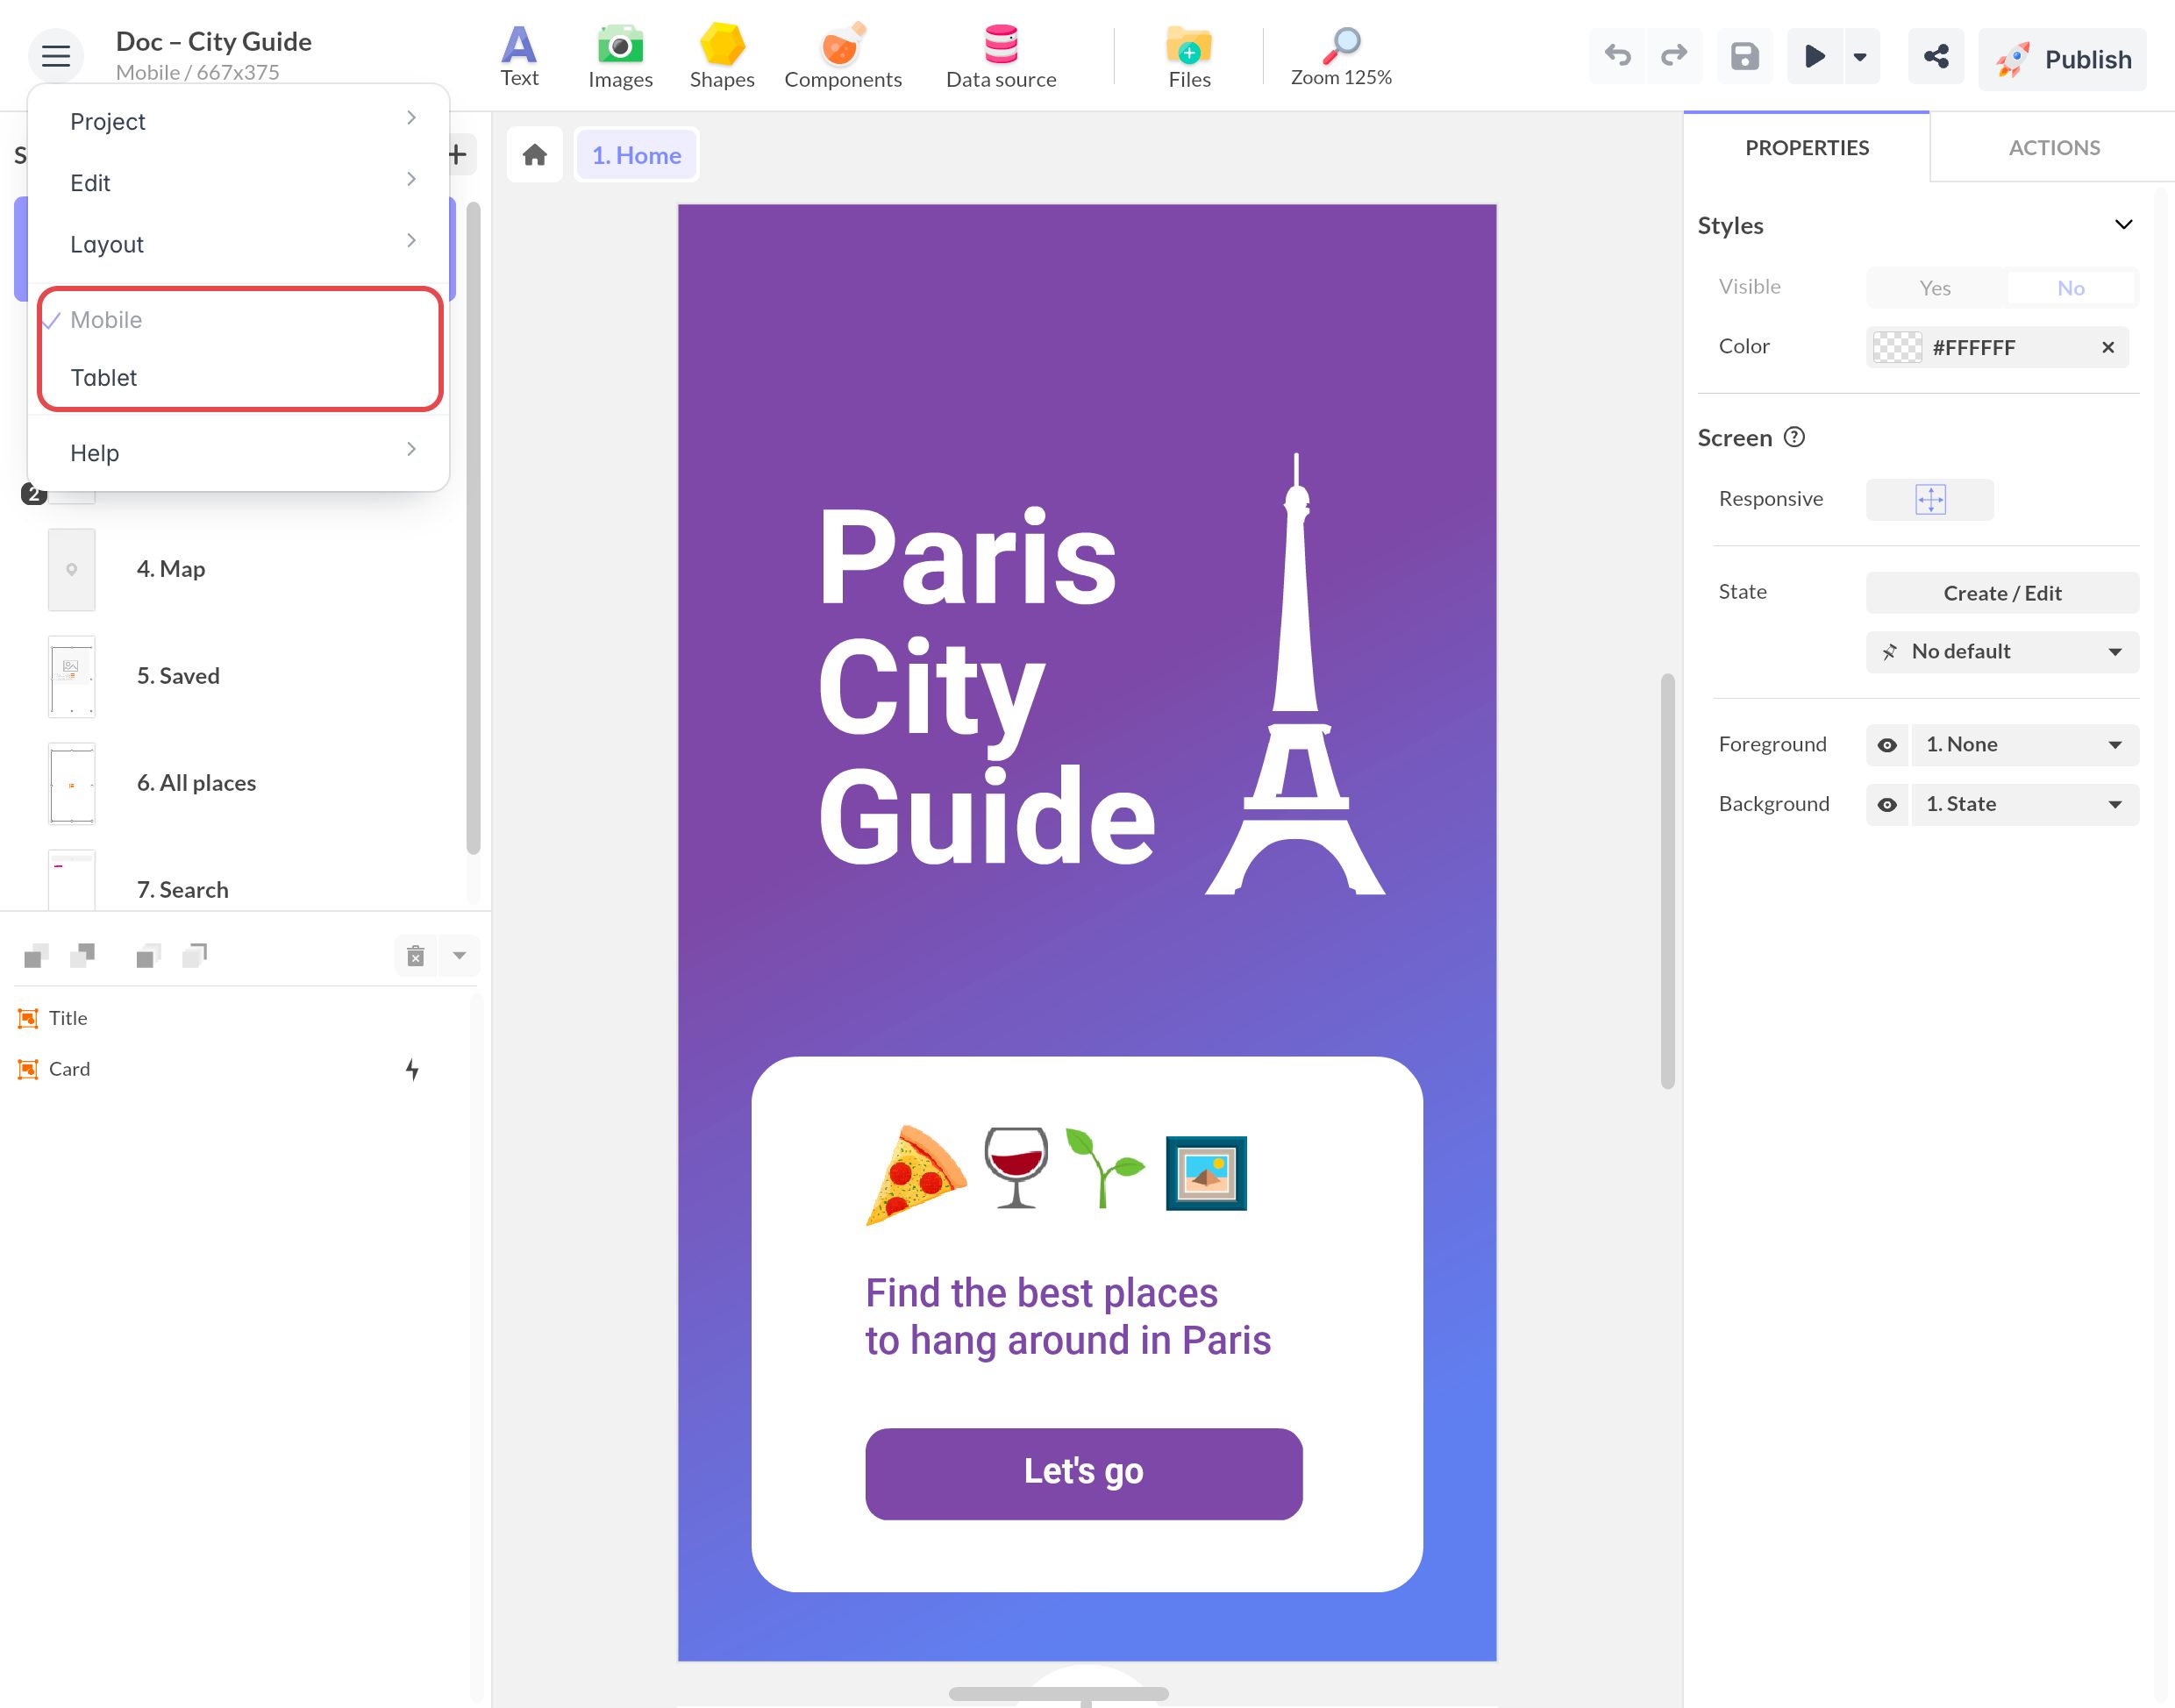Expand the Project submenu
The height and width of the screenshot is (1708, 2175).
tap(240, 121)
